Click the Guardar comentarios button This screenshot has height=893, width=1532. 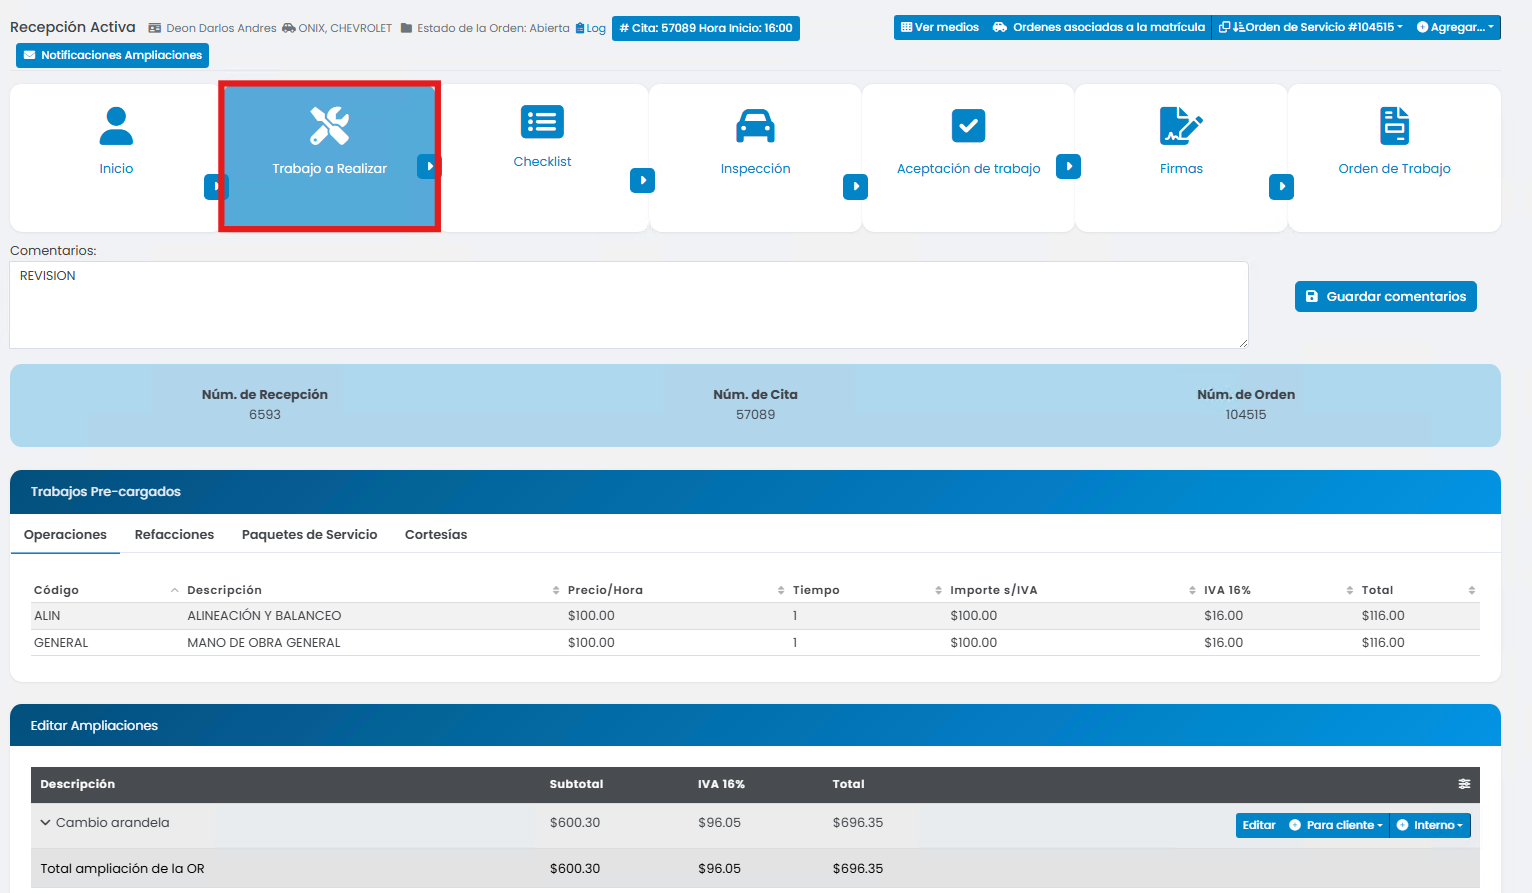(1385, 296)
